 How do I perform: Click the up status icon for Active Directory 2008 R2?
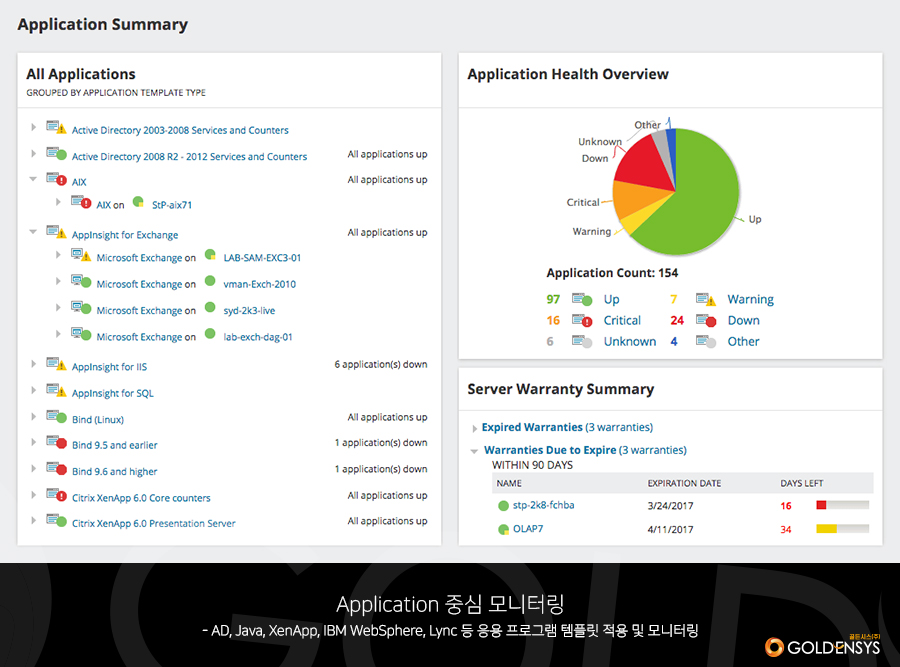[x=56, y=153]
